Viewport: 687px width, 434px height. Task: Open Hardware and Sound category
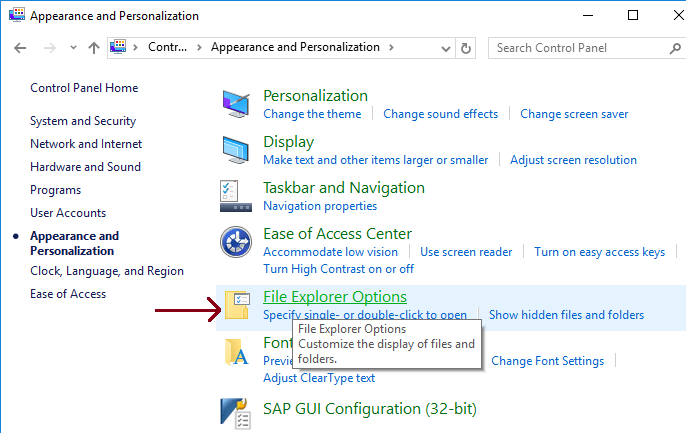click(x=85, y=167)
